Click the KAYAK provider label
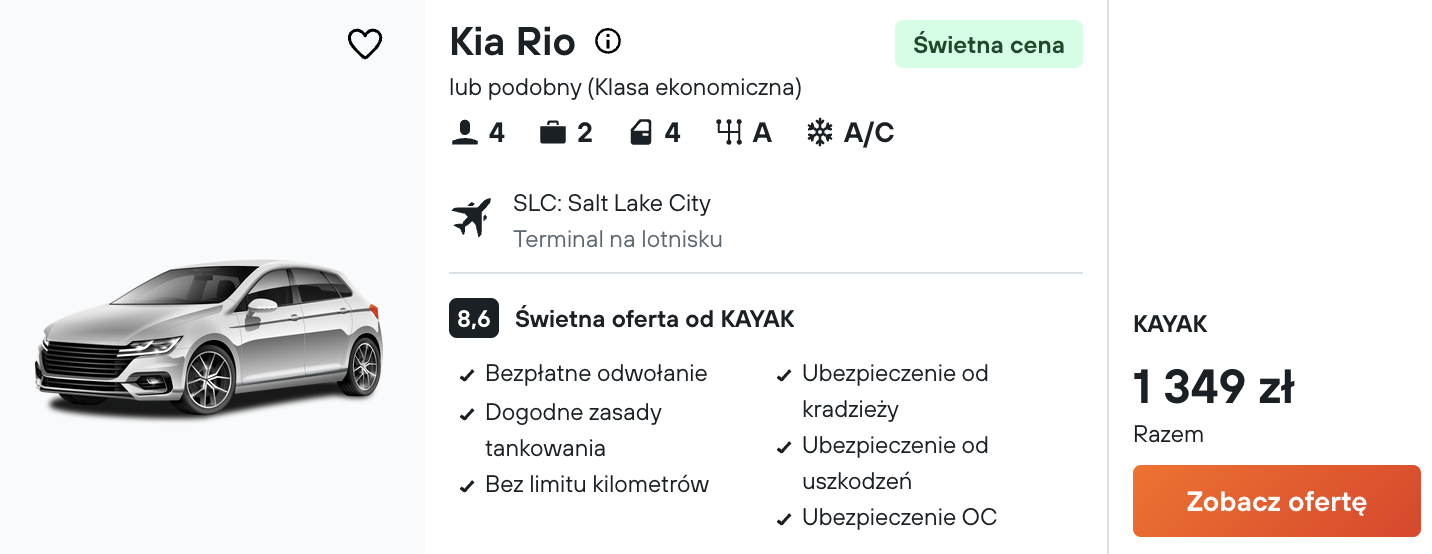Image resolution: width=1432 pixels, height=554 pixels. [1170, 324]
